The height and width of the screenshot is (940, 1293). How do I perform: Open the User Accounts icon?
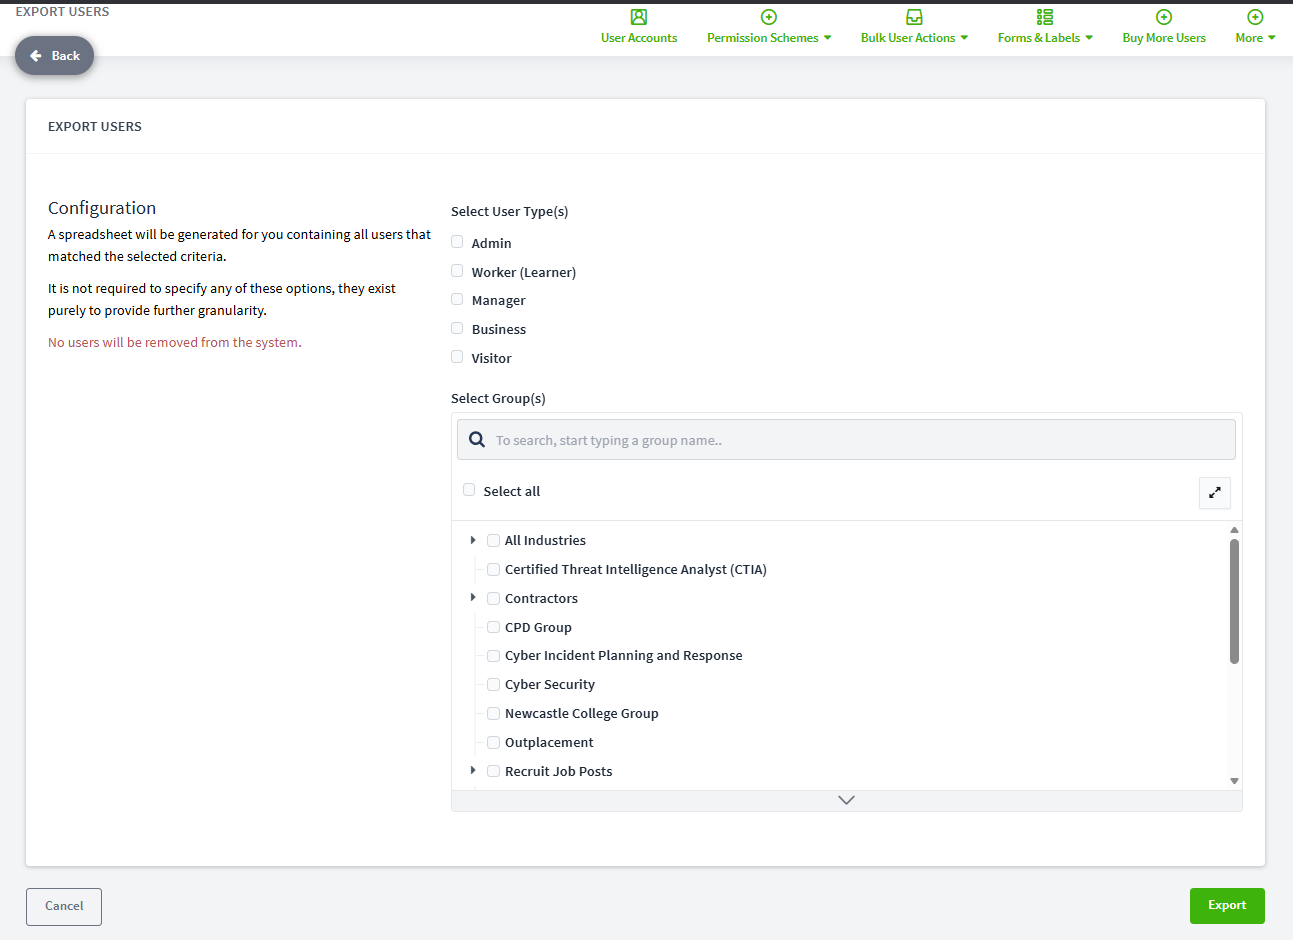pyautogui.click(x=639, y=17)
